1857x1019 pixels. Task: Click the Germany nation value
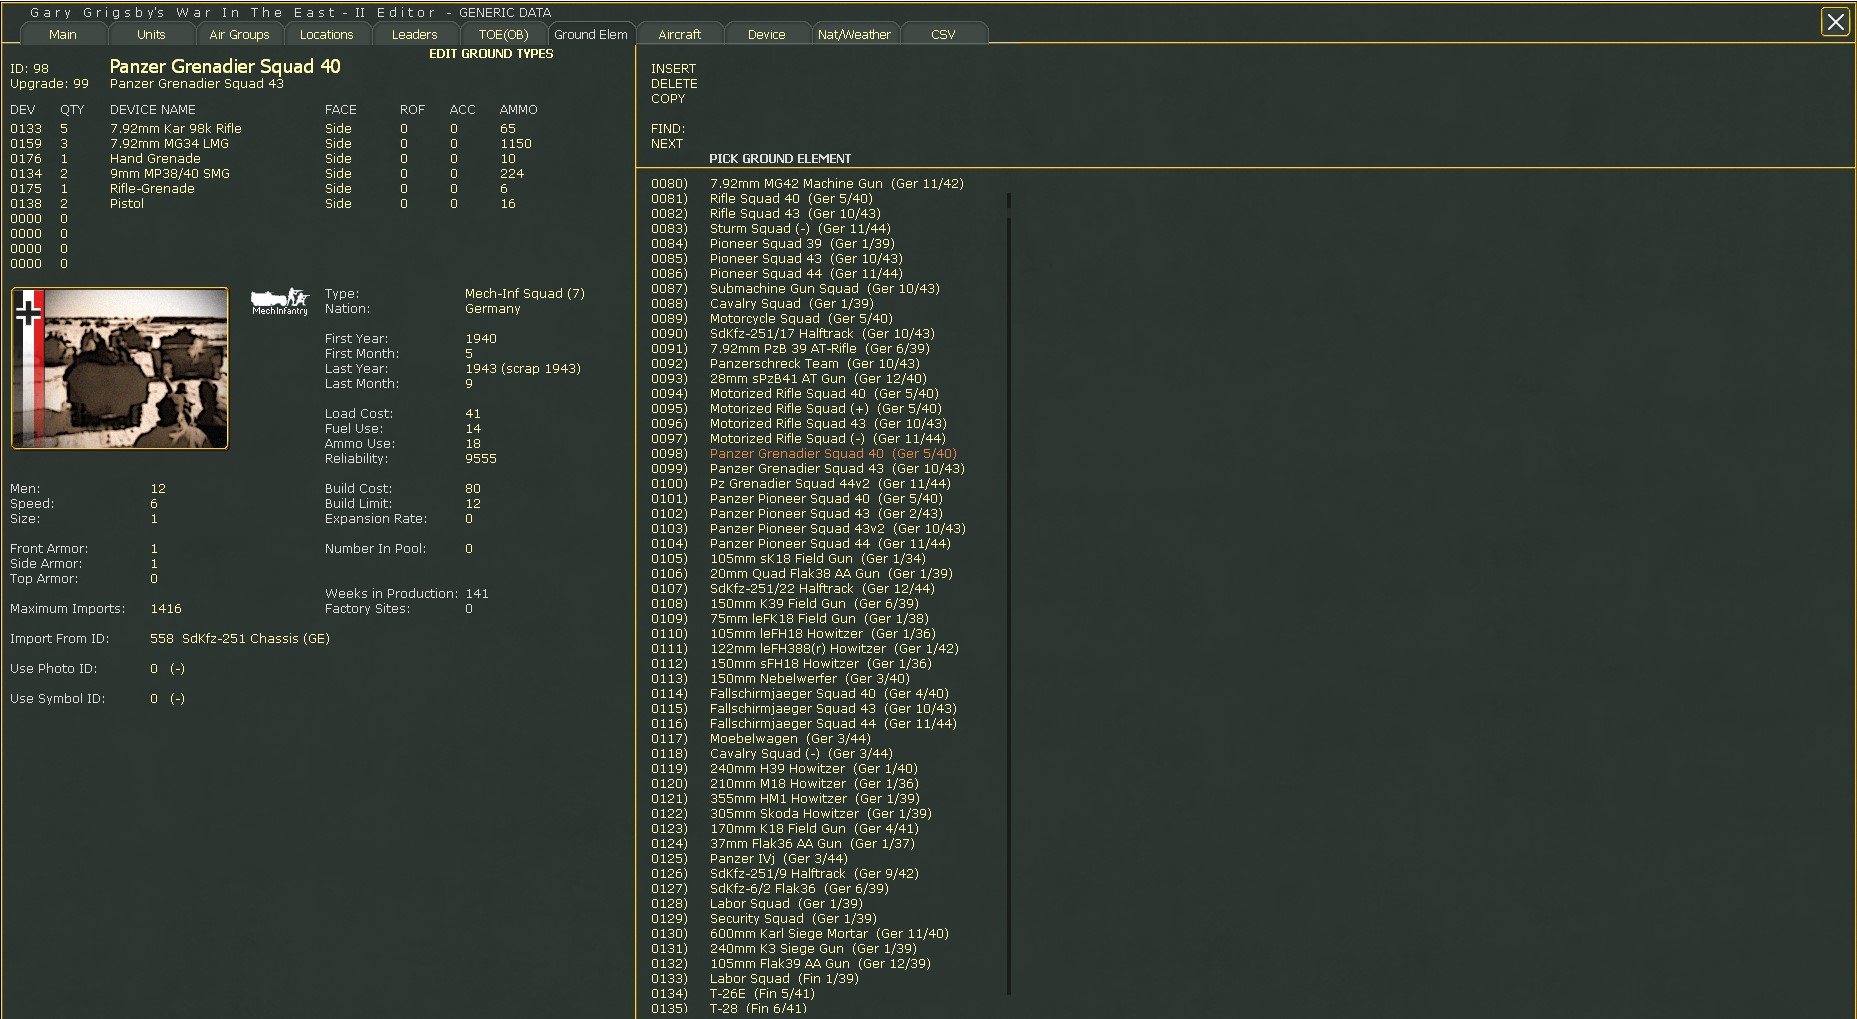pyautogui.click(x=493, y=309)
